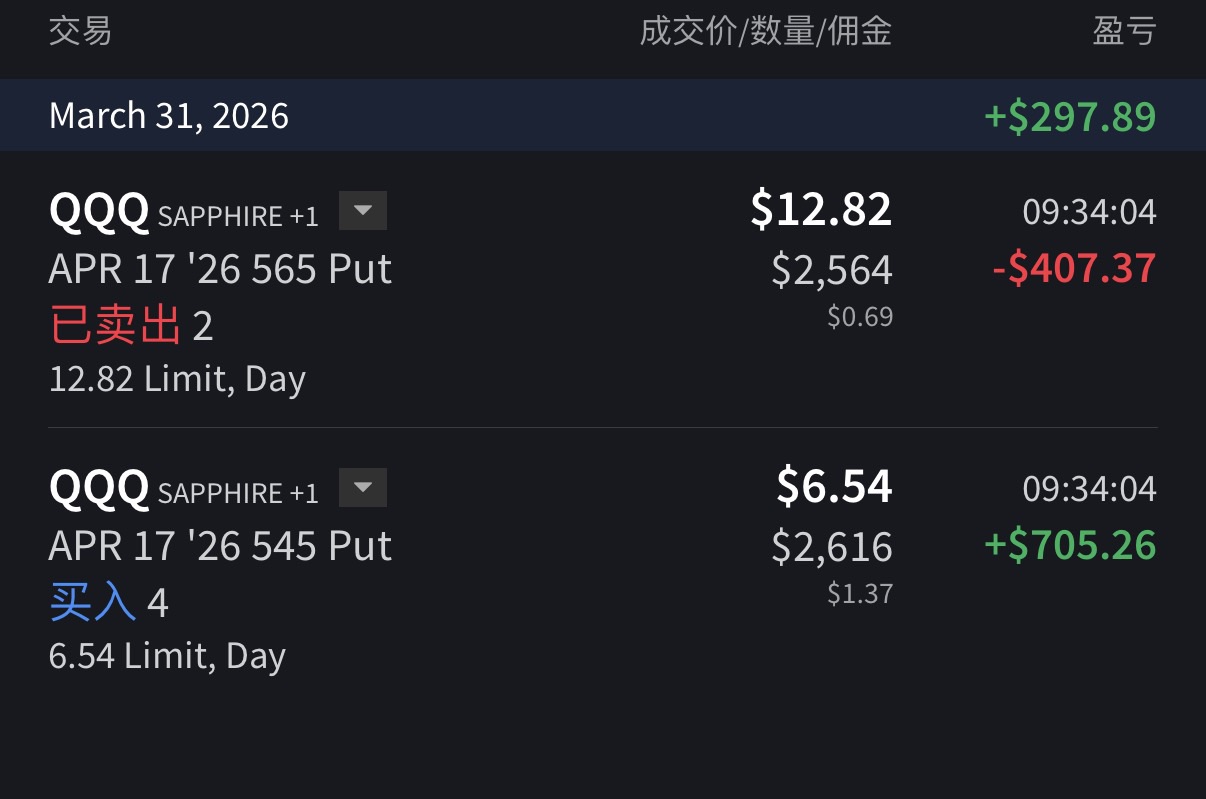Click the $1.37 commission value
1206x799 pixels.
pyautogui.click(x=860, y=594)
